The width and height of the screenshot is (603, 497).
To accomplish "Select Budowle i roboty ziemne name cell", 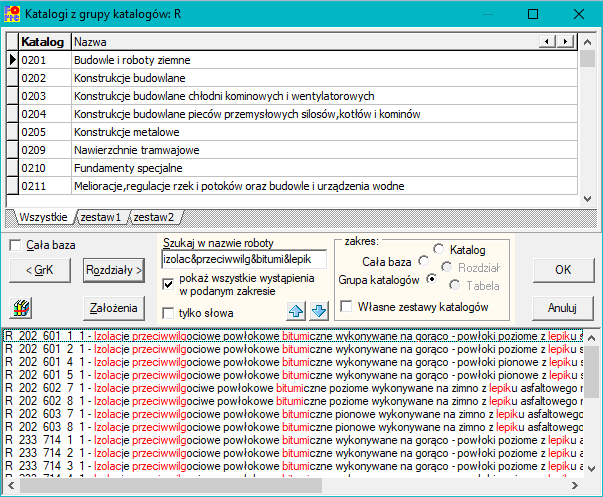I will point(324,60).
